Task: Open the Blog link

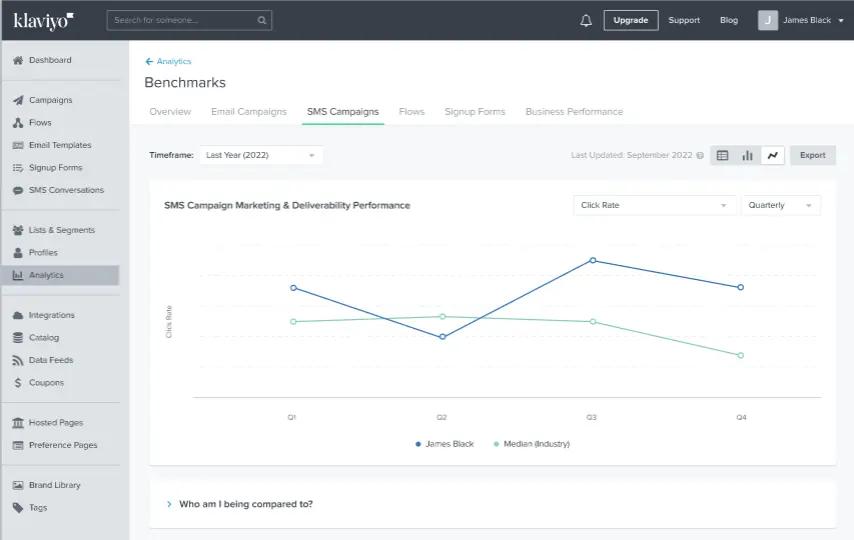Action: tap(729, 20)
